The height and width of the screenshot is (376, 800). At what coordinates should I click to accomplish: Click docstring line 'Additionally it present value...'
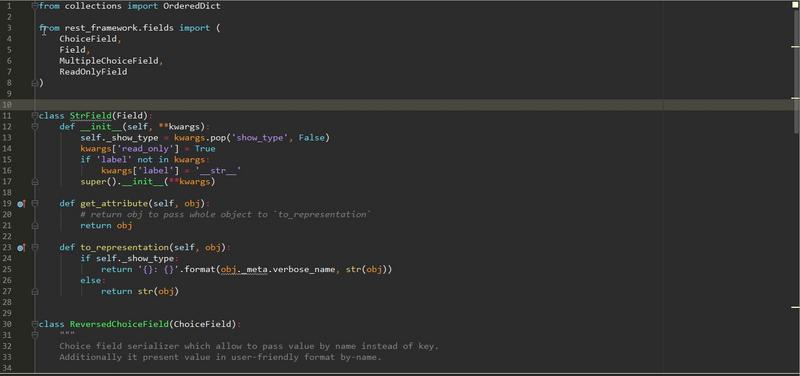(x=220, y=357)
